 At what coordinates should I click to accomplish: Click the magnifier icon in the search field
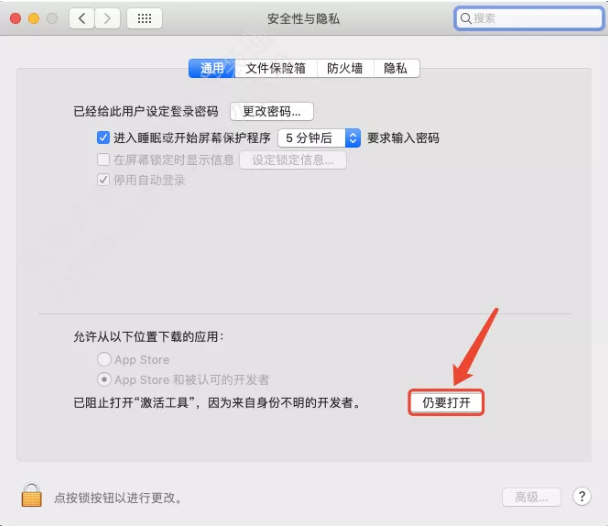466,18
